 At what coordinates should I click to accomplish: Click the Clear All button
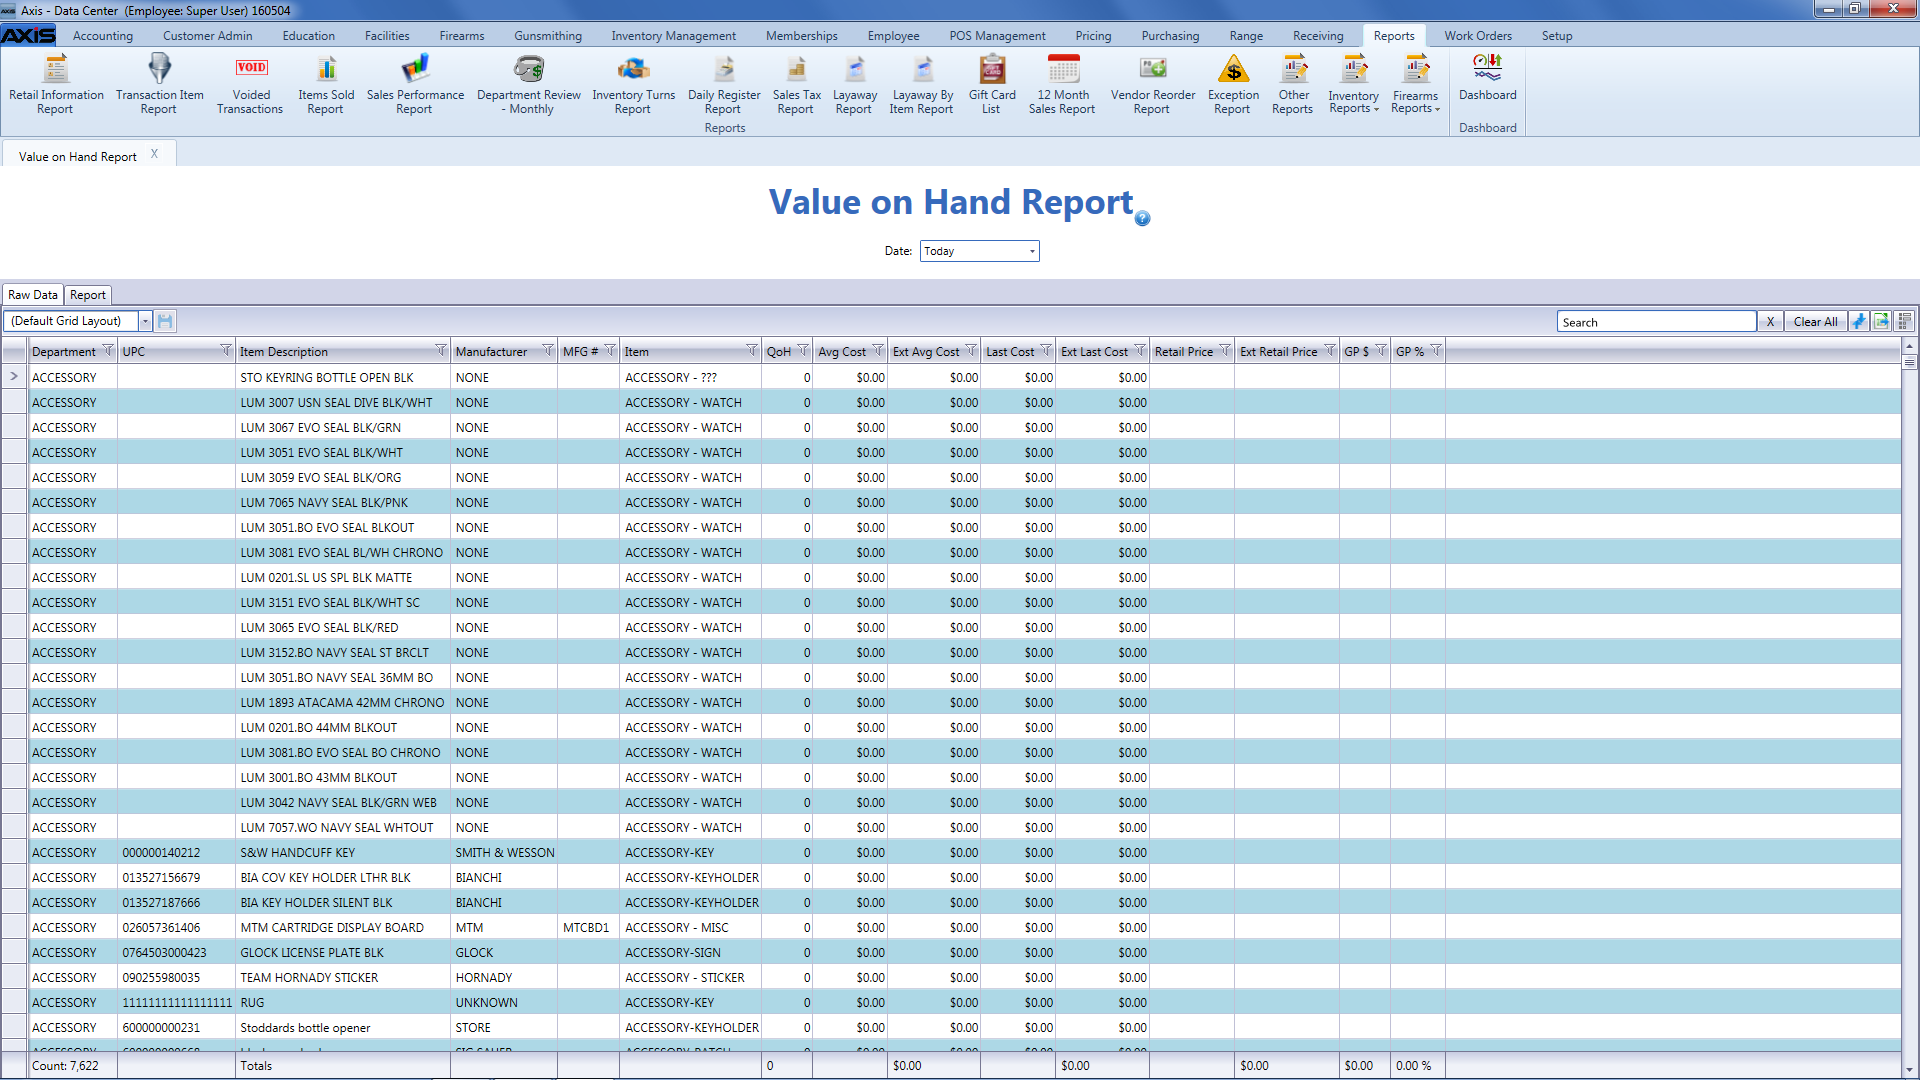tap(1815, 322)
